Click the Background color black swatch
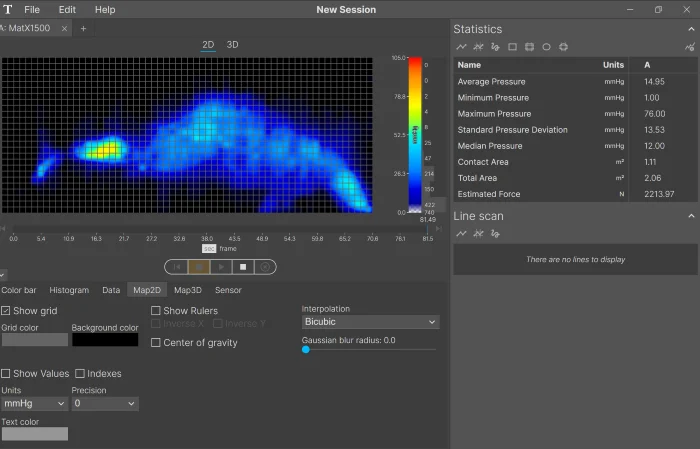The width and height of the screenshot is (700, 449). click(x=105, y=340)
